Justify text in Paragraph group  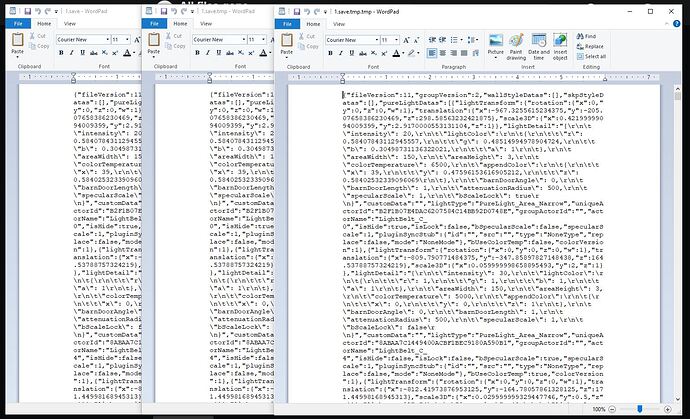(x=464, y=53)
